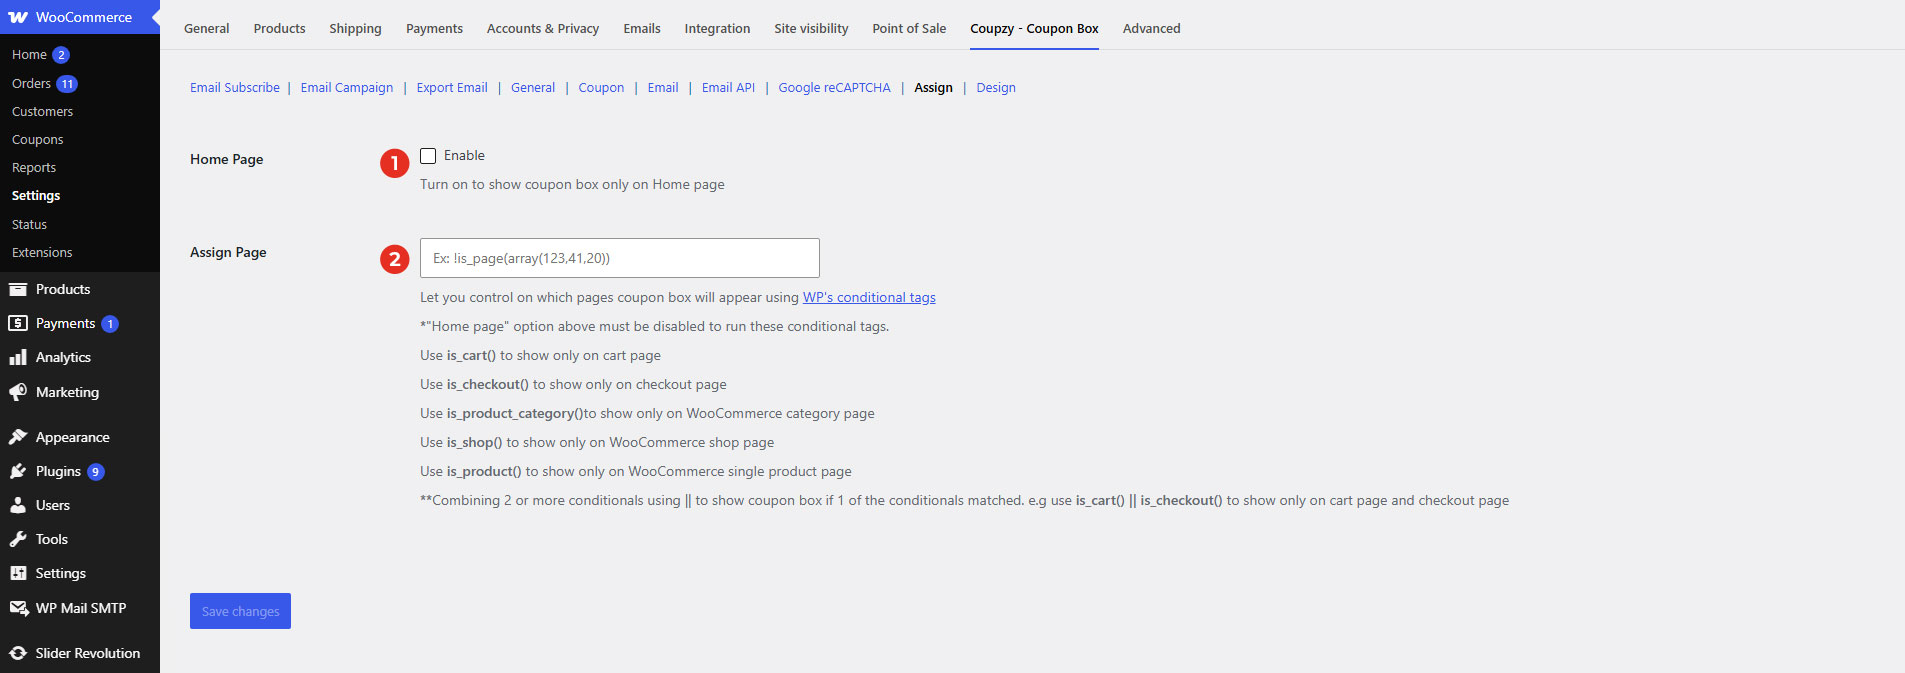Open Customers in the sidebar
This screenshot has height=673, width=1905.
42,111
